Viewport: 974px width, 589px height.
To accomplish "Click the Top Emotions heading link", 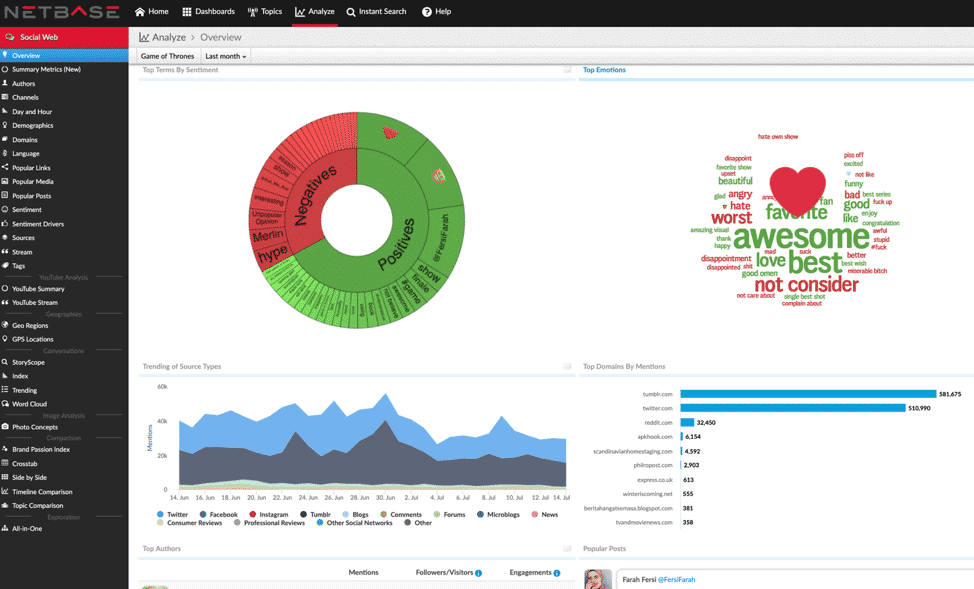I will [x=604, y=70].
